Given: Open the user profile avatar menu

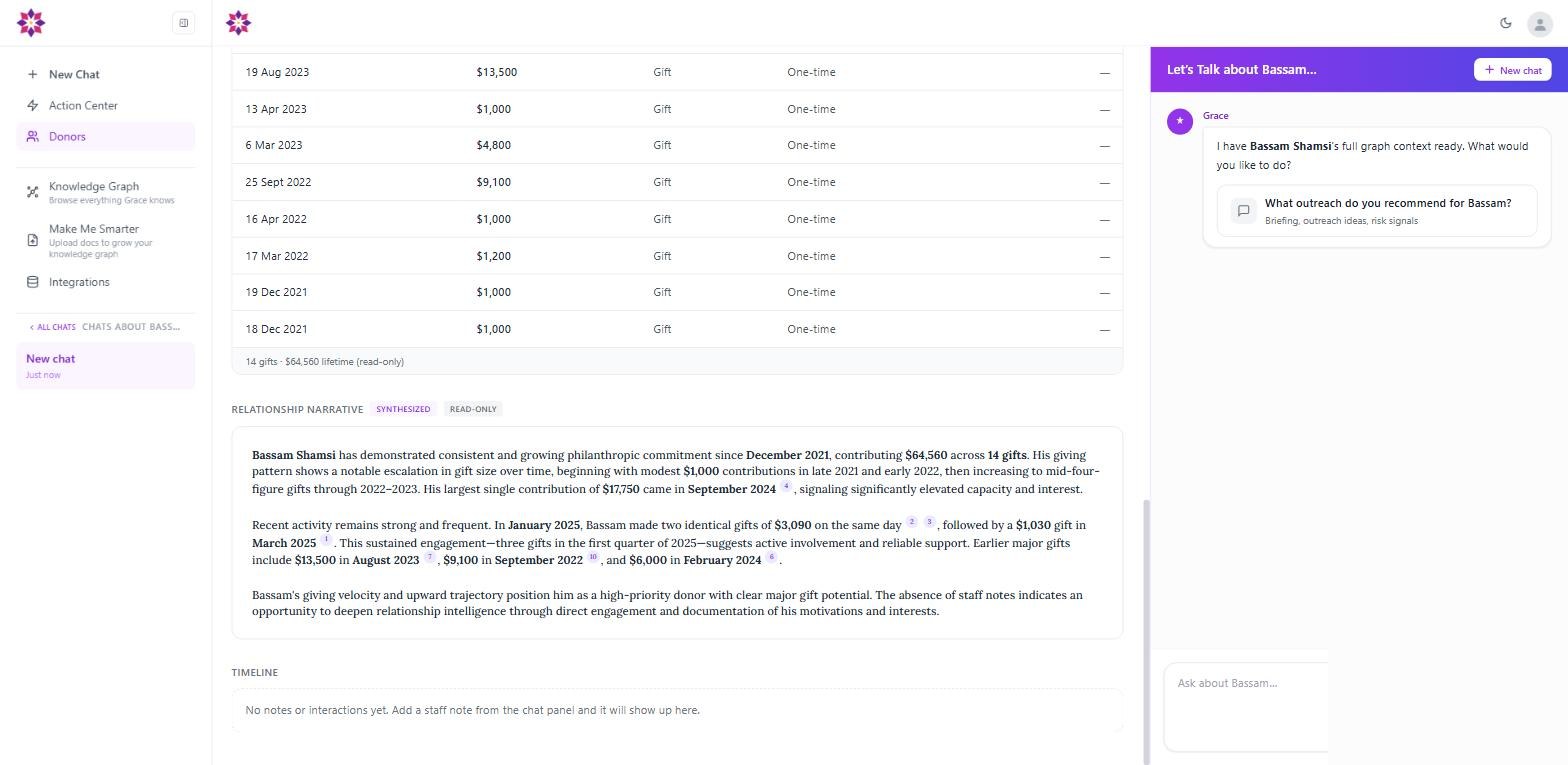Looking at the screenshot, I should tap(1540, 24).
